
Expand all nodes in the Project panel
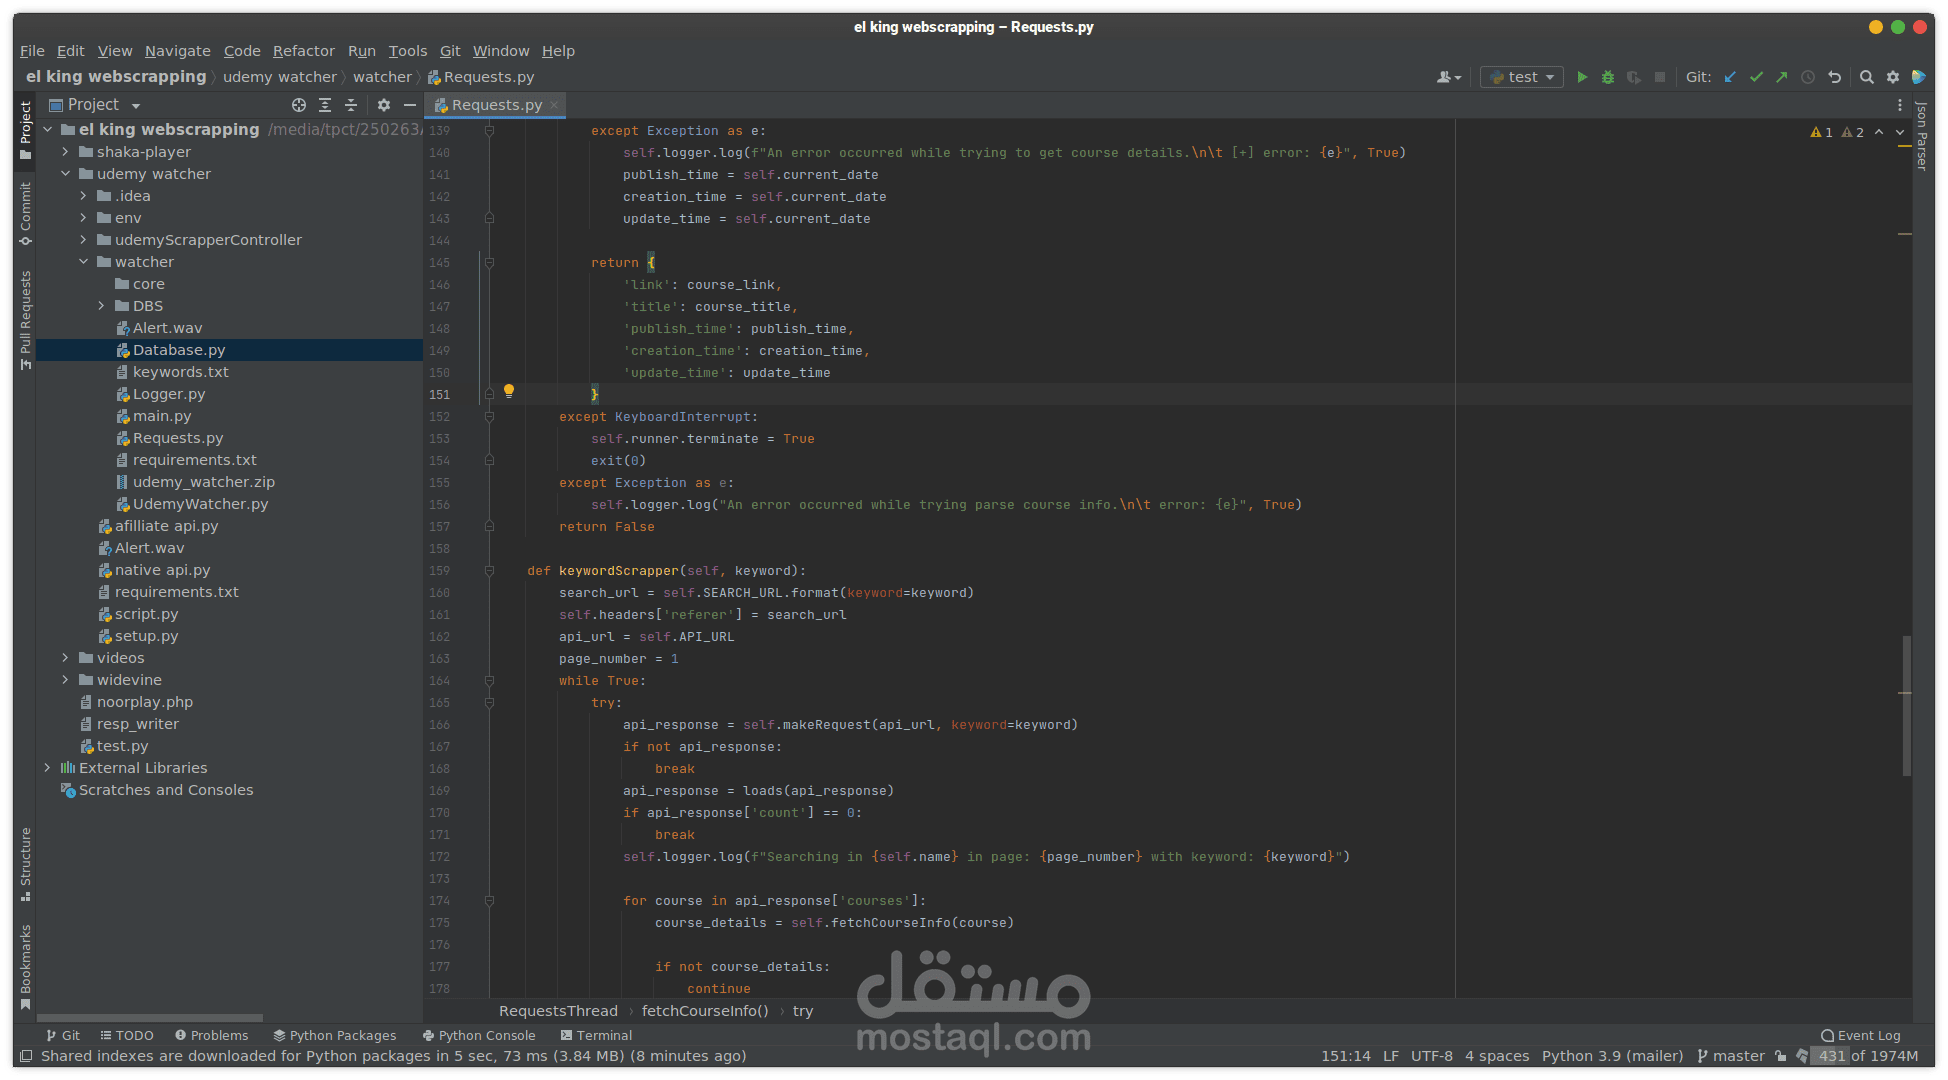point(325,105)
